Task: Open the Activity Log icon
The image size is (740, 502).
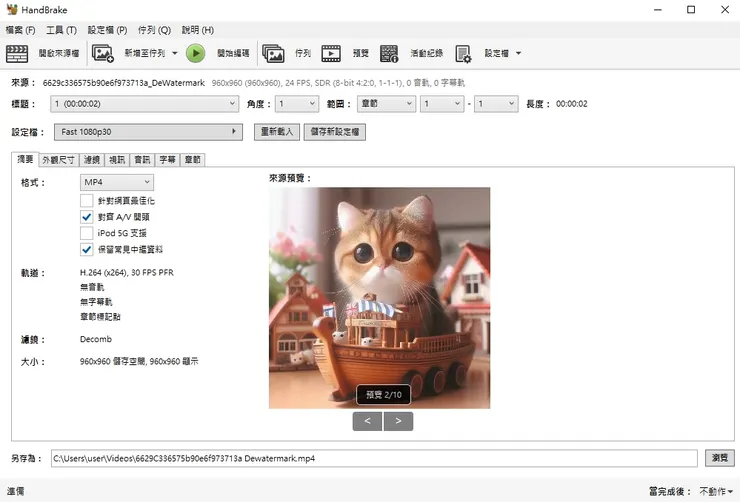Action: click(389, 53)
